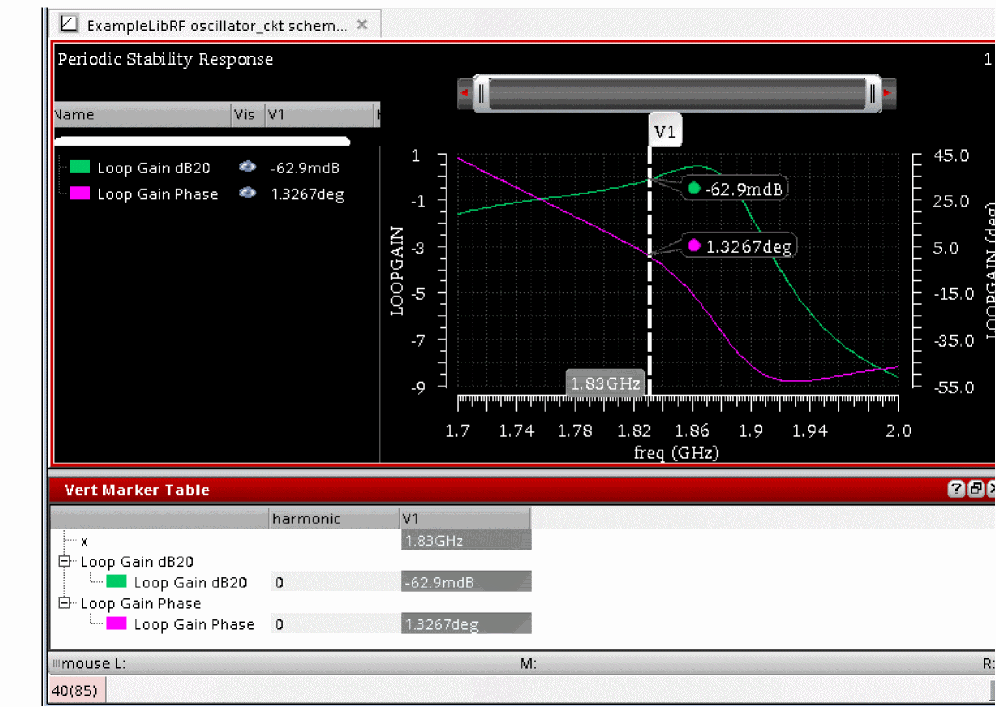Select the 1.83GHz x value cell
The image size is (996, 707).
pyautogui.click(x=465, y=541)
